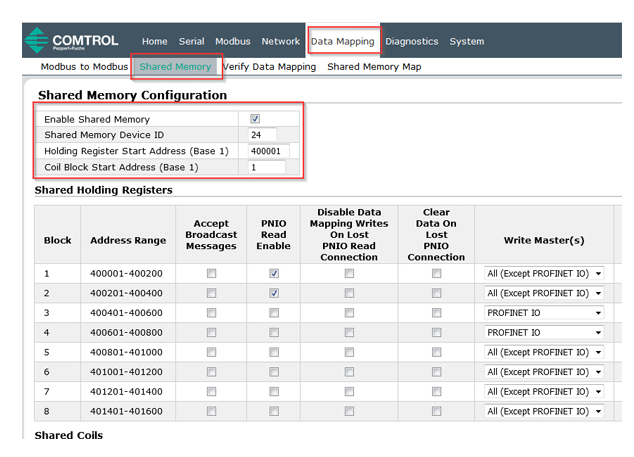Click address range 400601-400800
The height and width of the screenshot is (457, 634).
[126, 332]
